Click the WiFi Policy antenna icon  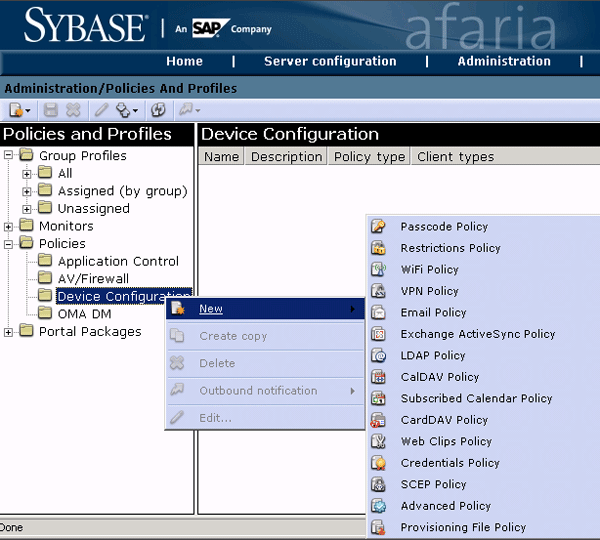pos(378,269)
